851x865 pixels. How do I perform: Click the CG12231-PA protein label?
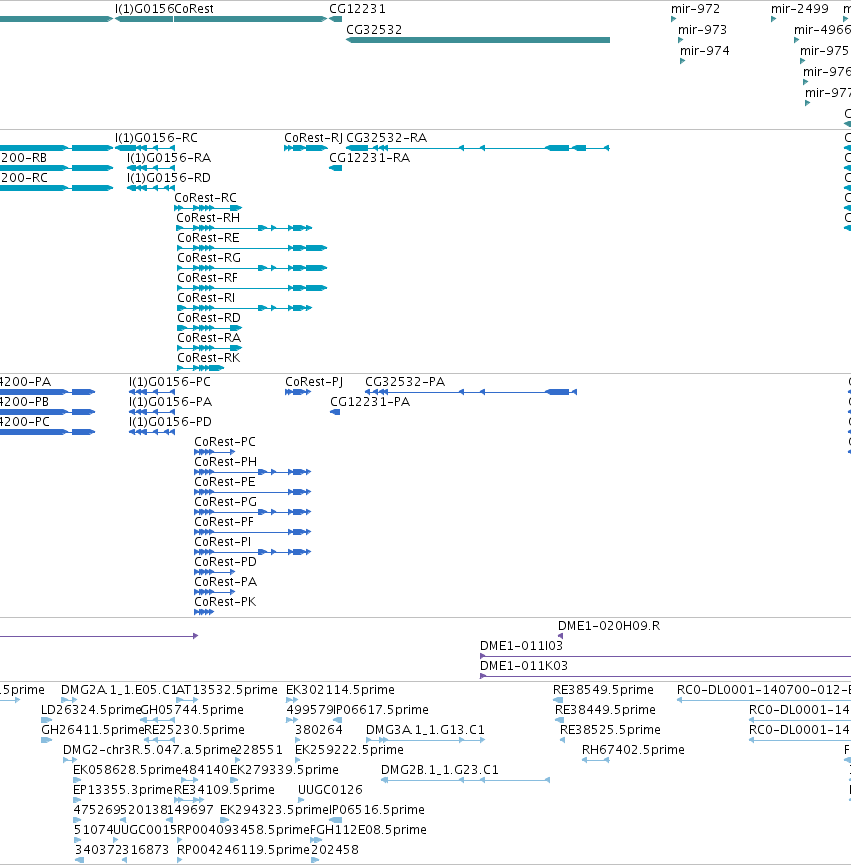pos(370,402)
